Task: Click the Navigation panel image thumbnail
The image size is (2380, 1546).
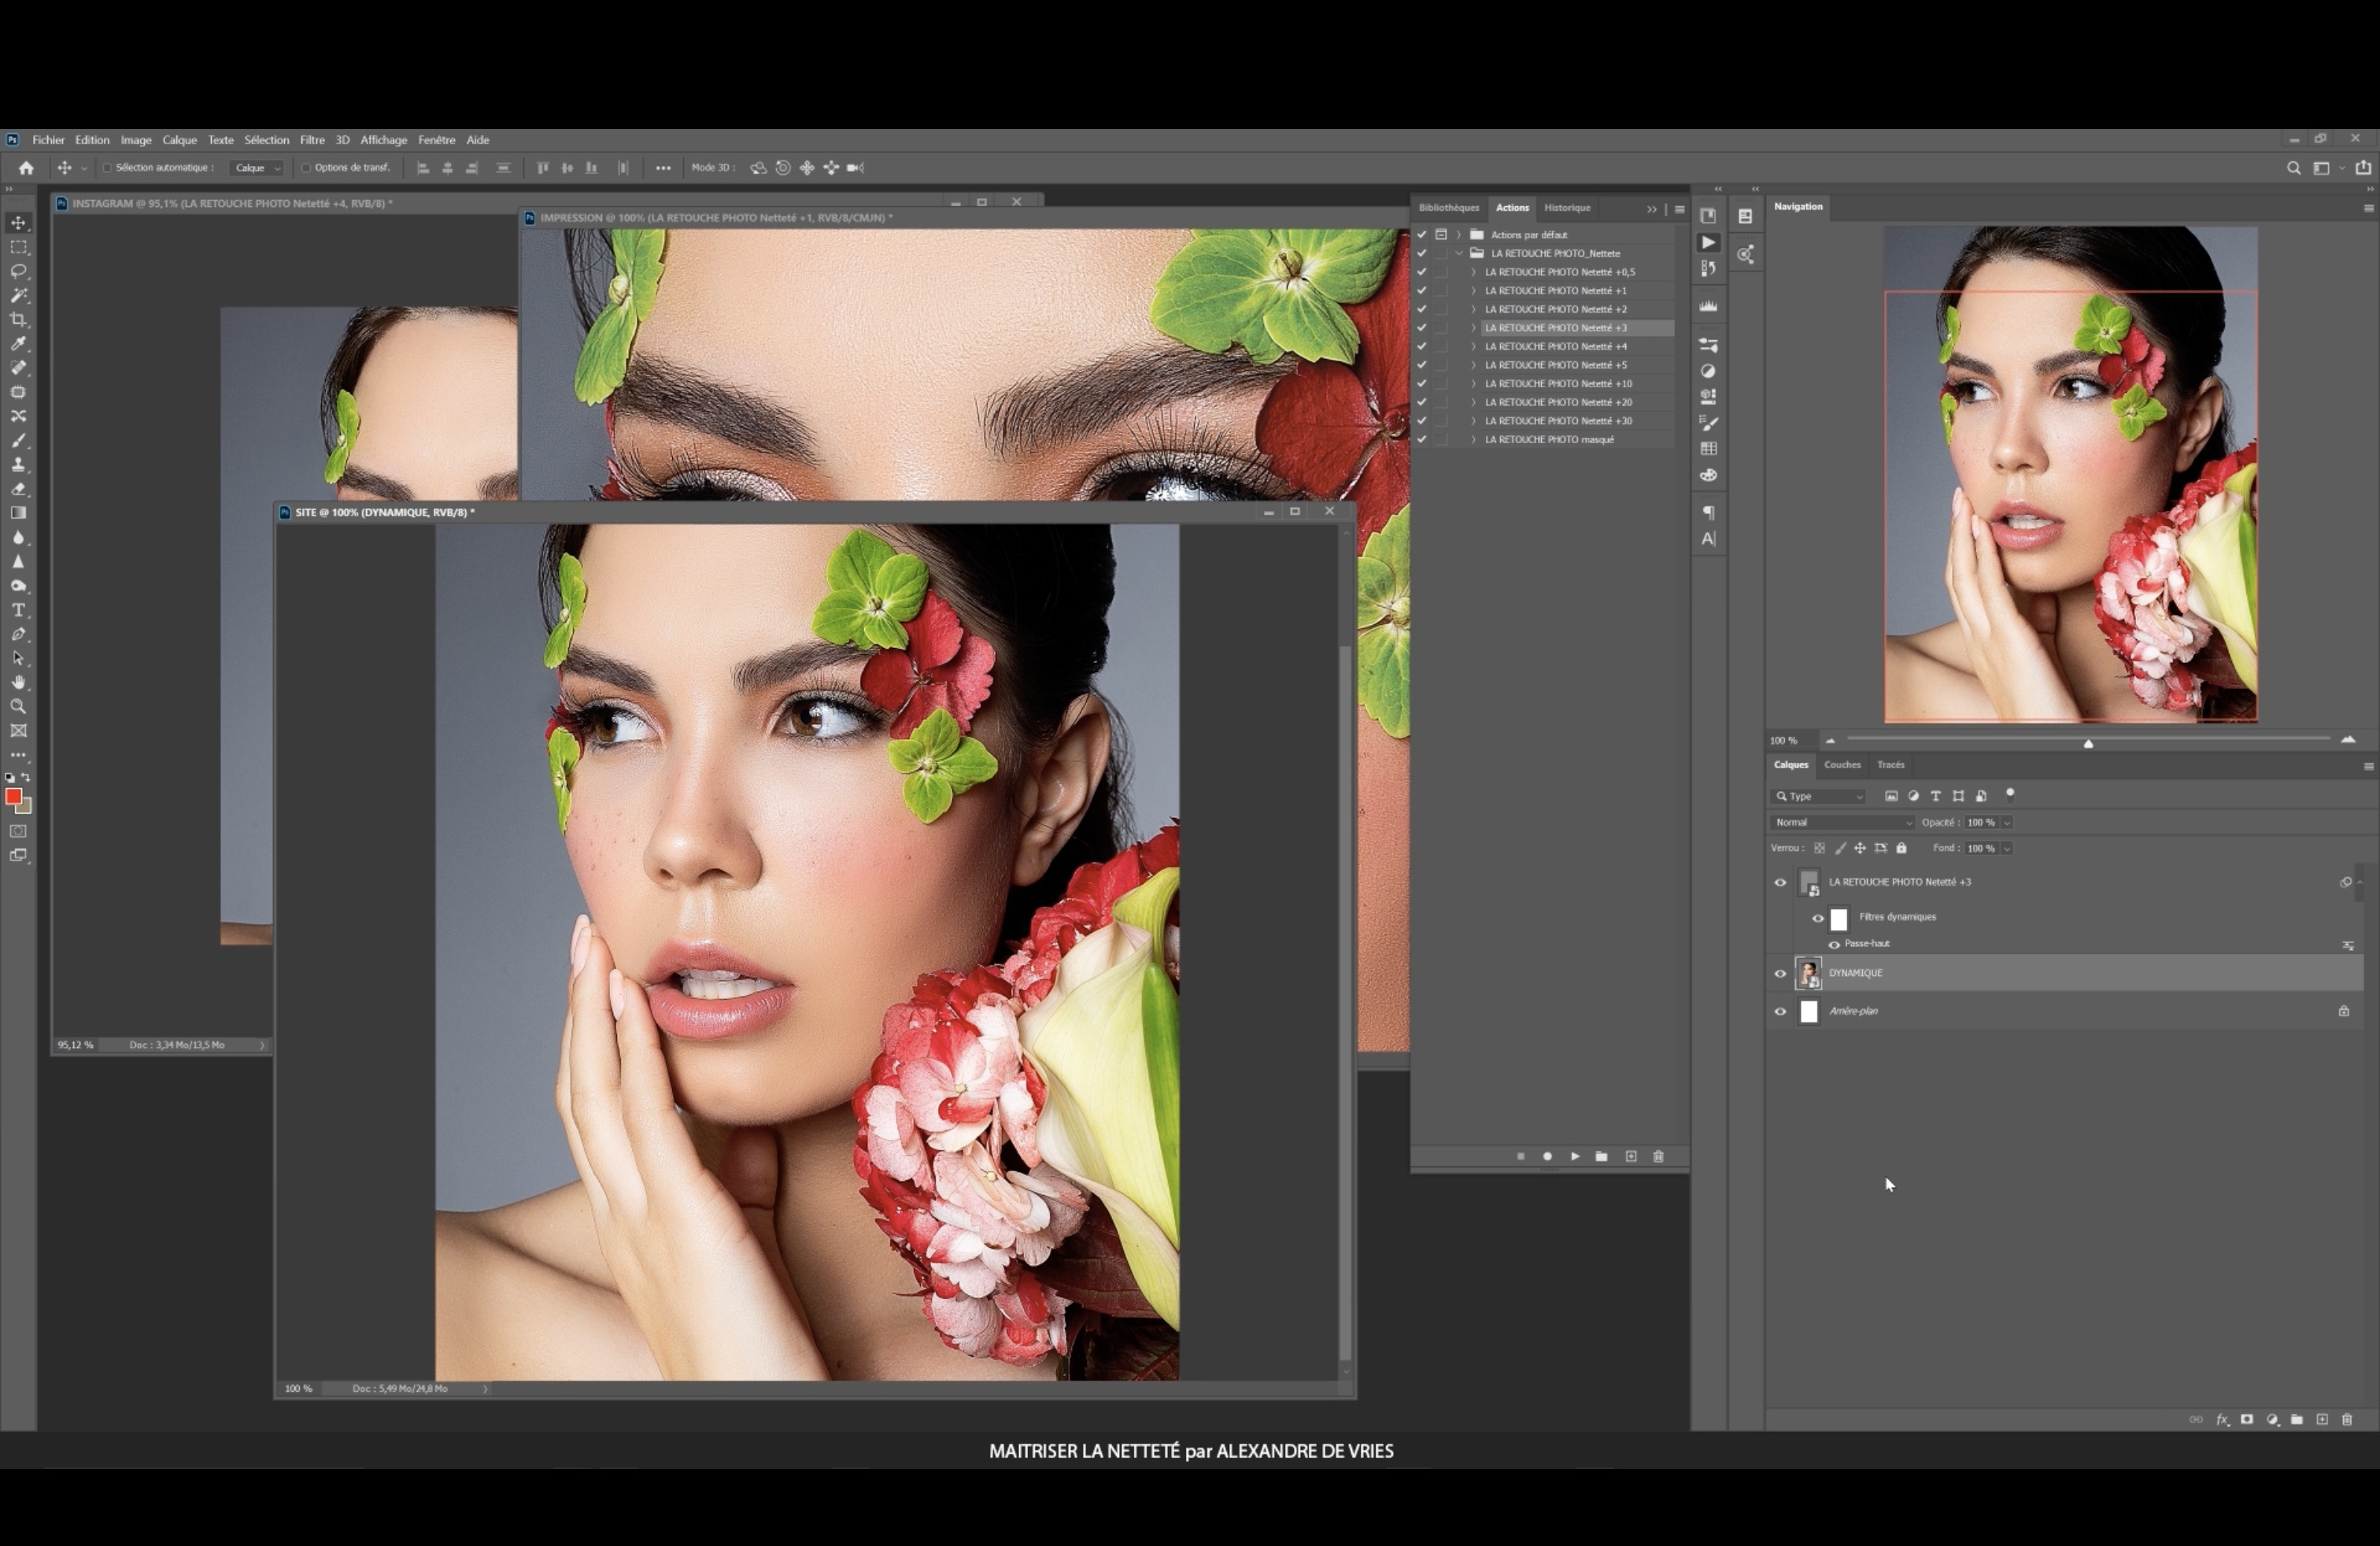Action: click(x=2070, y=473)
